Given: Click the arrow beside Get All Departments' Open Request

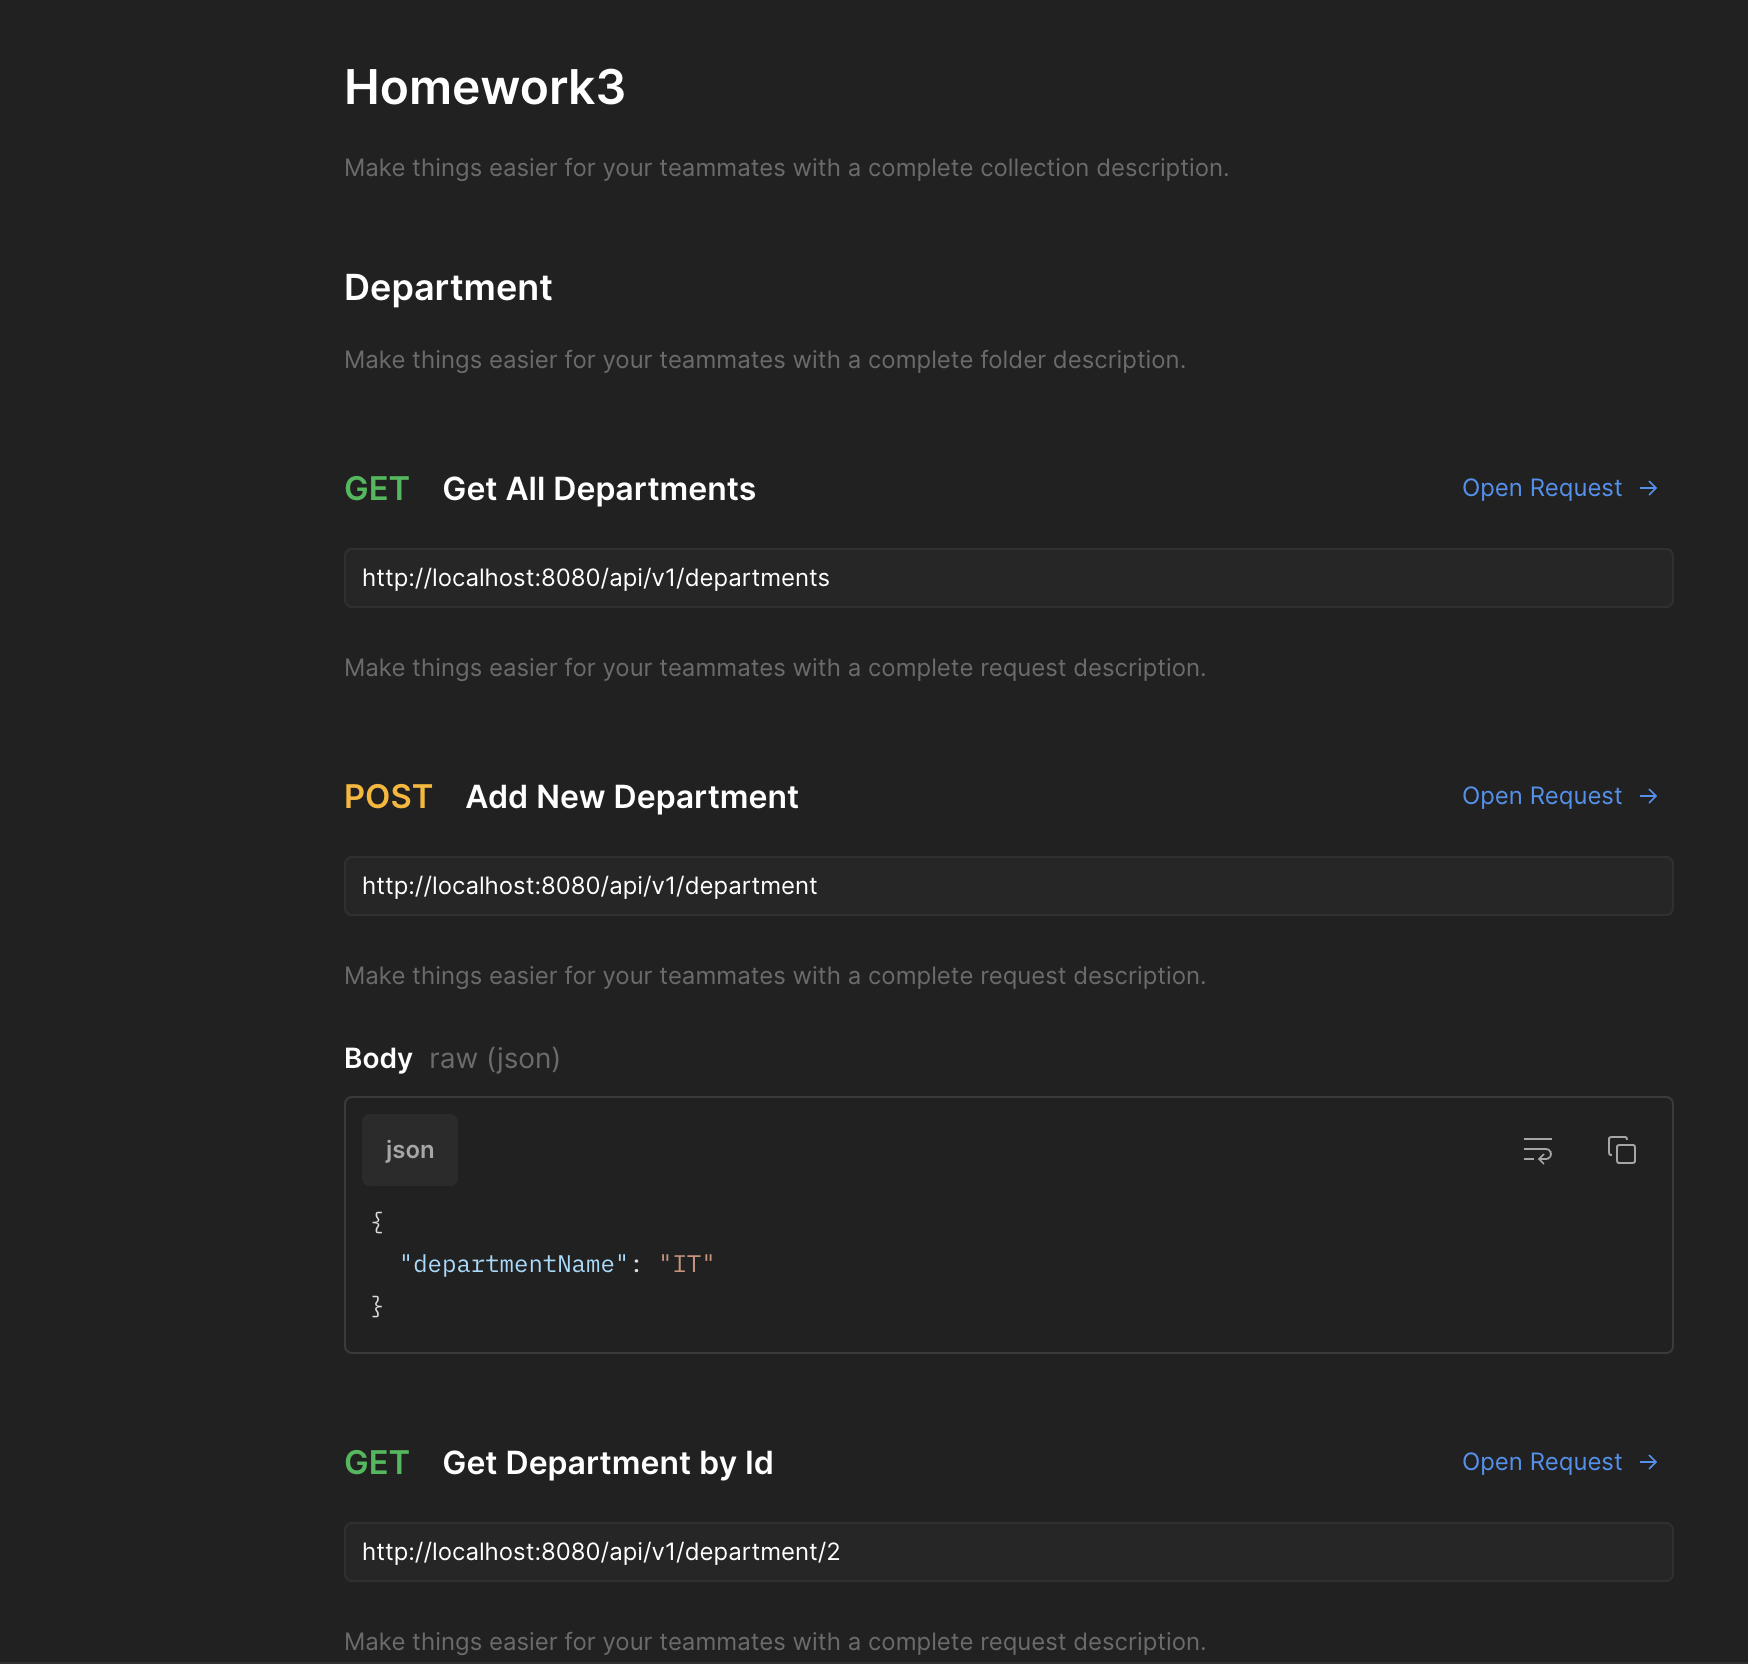Looking at the screenshot, I should (x=1648, y=488).
